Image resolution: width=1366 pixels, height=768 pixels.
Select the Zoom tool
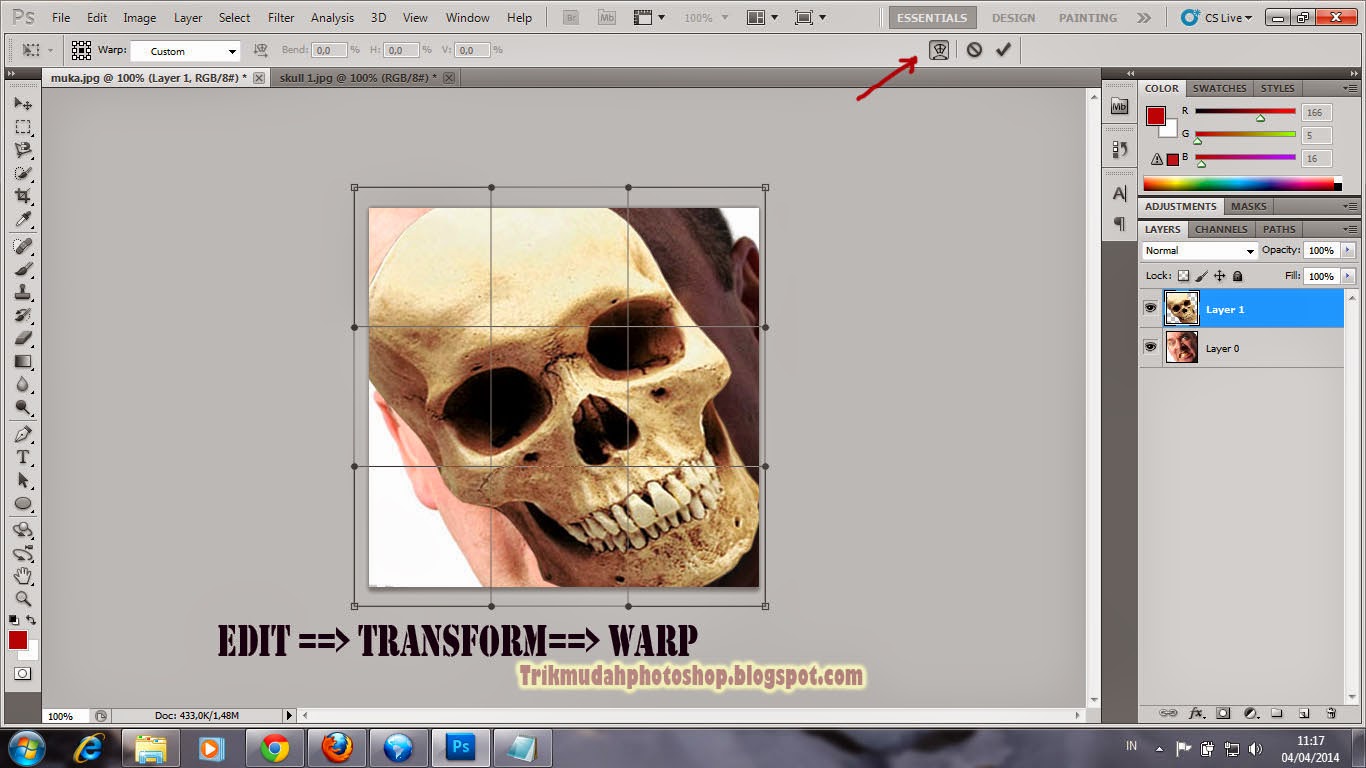[x=23, y=599]
